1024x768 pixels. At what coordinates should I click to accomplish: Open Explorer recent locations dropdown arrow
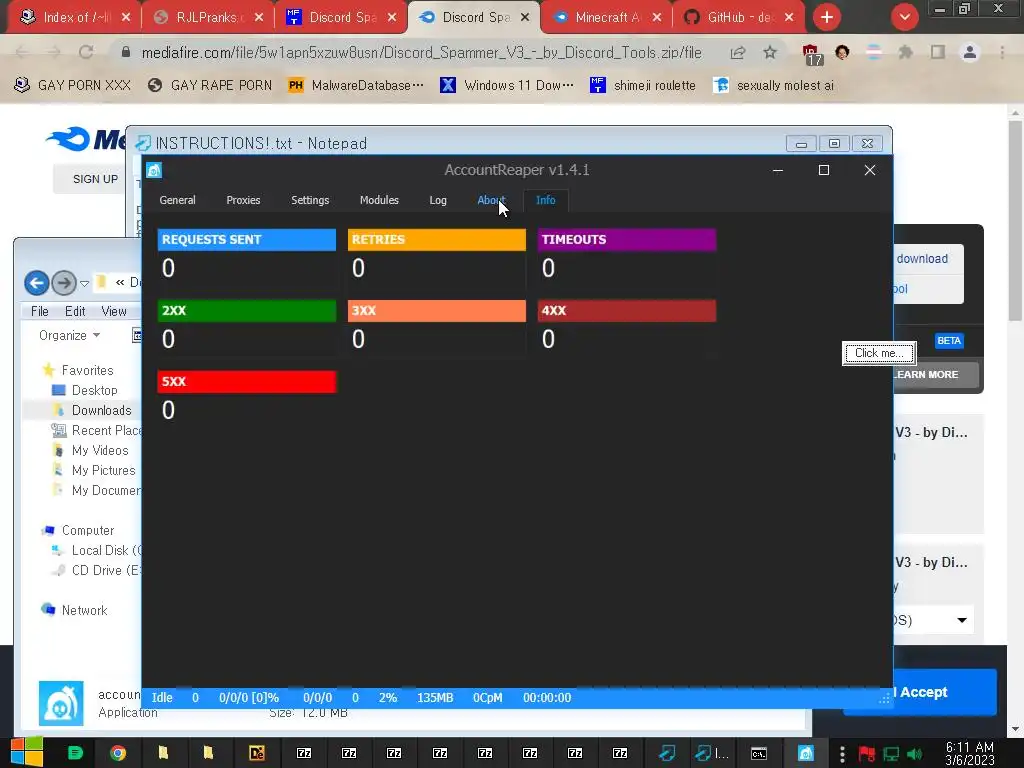pos(84,283)
